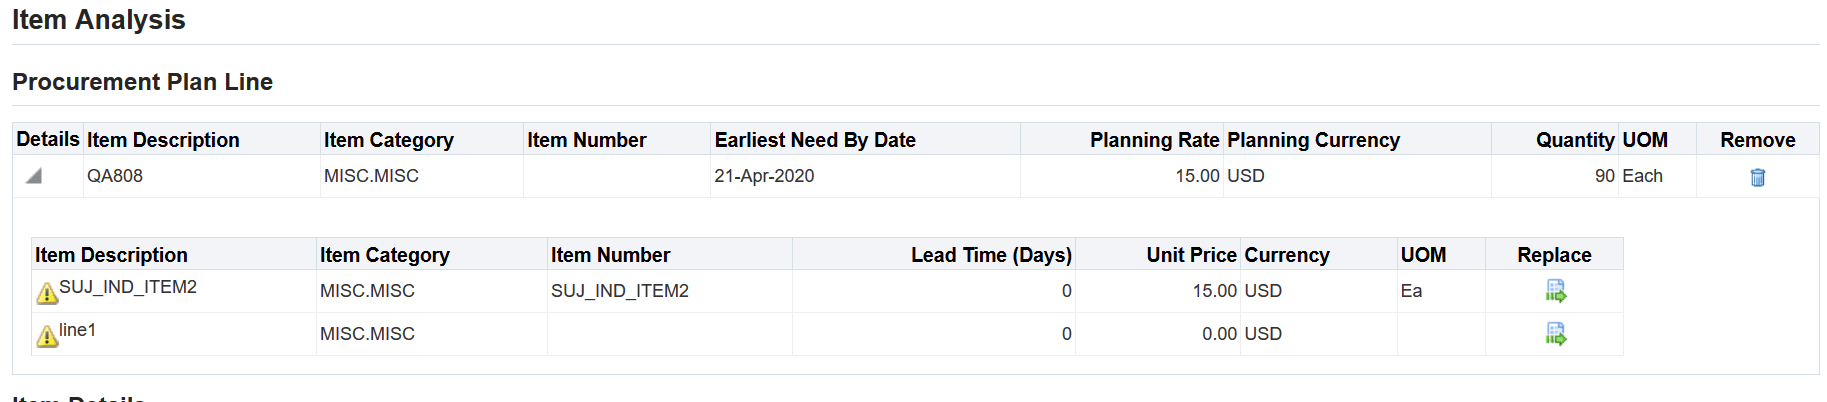Select the Planning Currency header

pos(1313,140)
